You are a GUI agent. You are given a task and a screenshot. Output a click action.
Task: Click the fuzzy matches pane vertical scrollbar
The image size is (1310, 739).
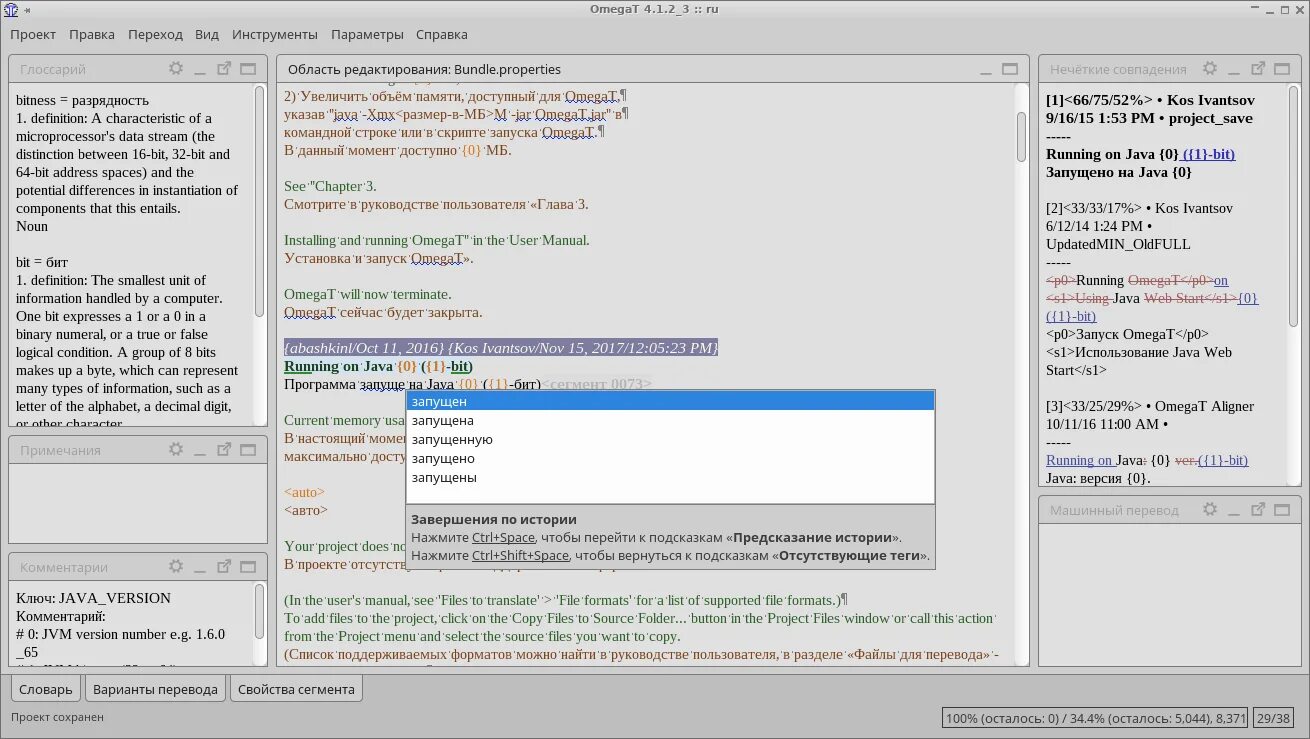click(1293, 205)
